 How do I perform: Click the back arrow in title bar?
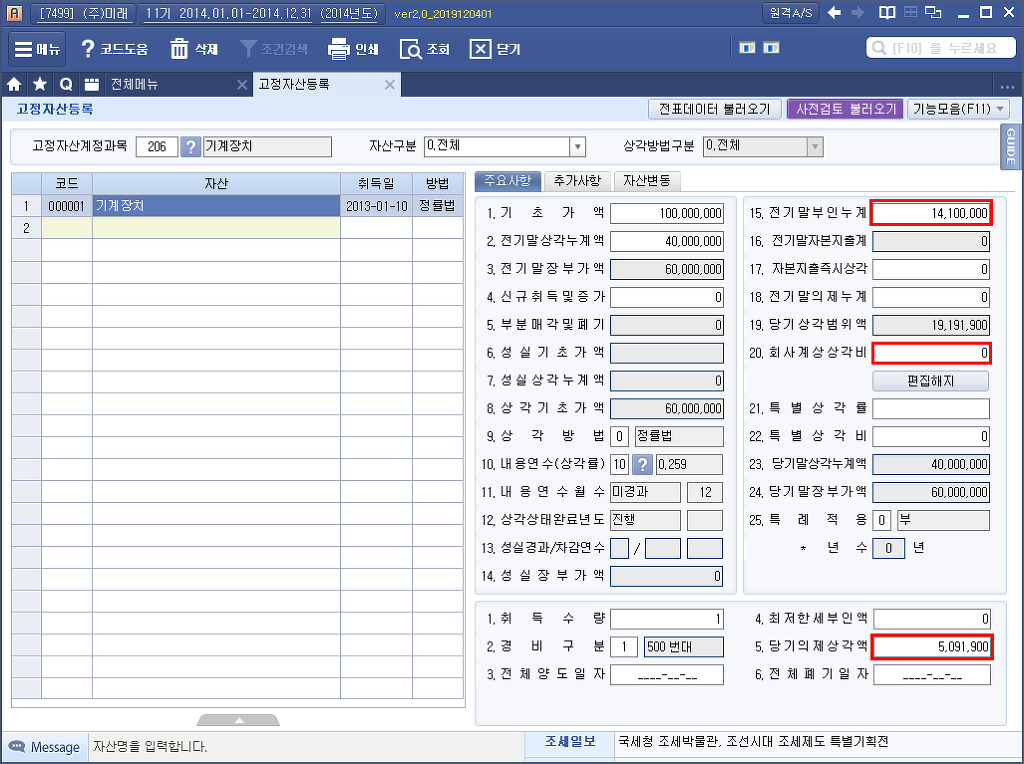tap(834, 12)
